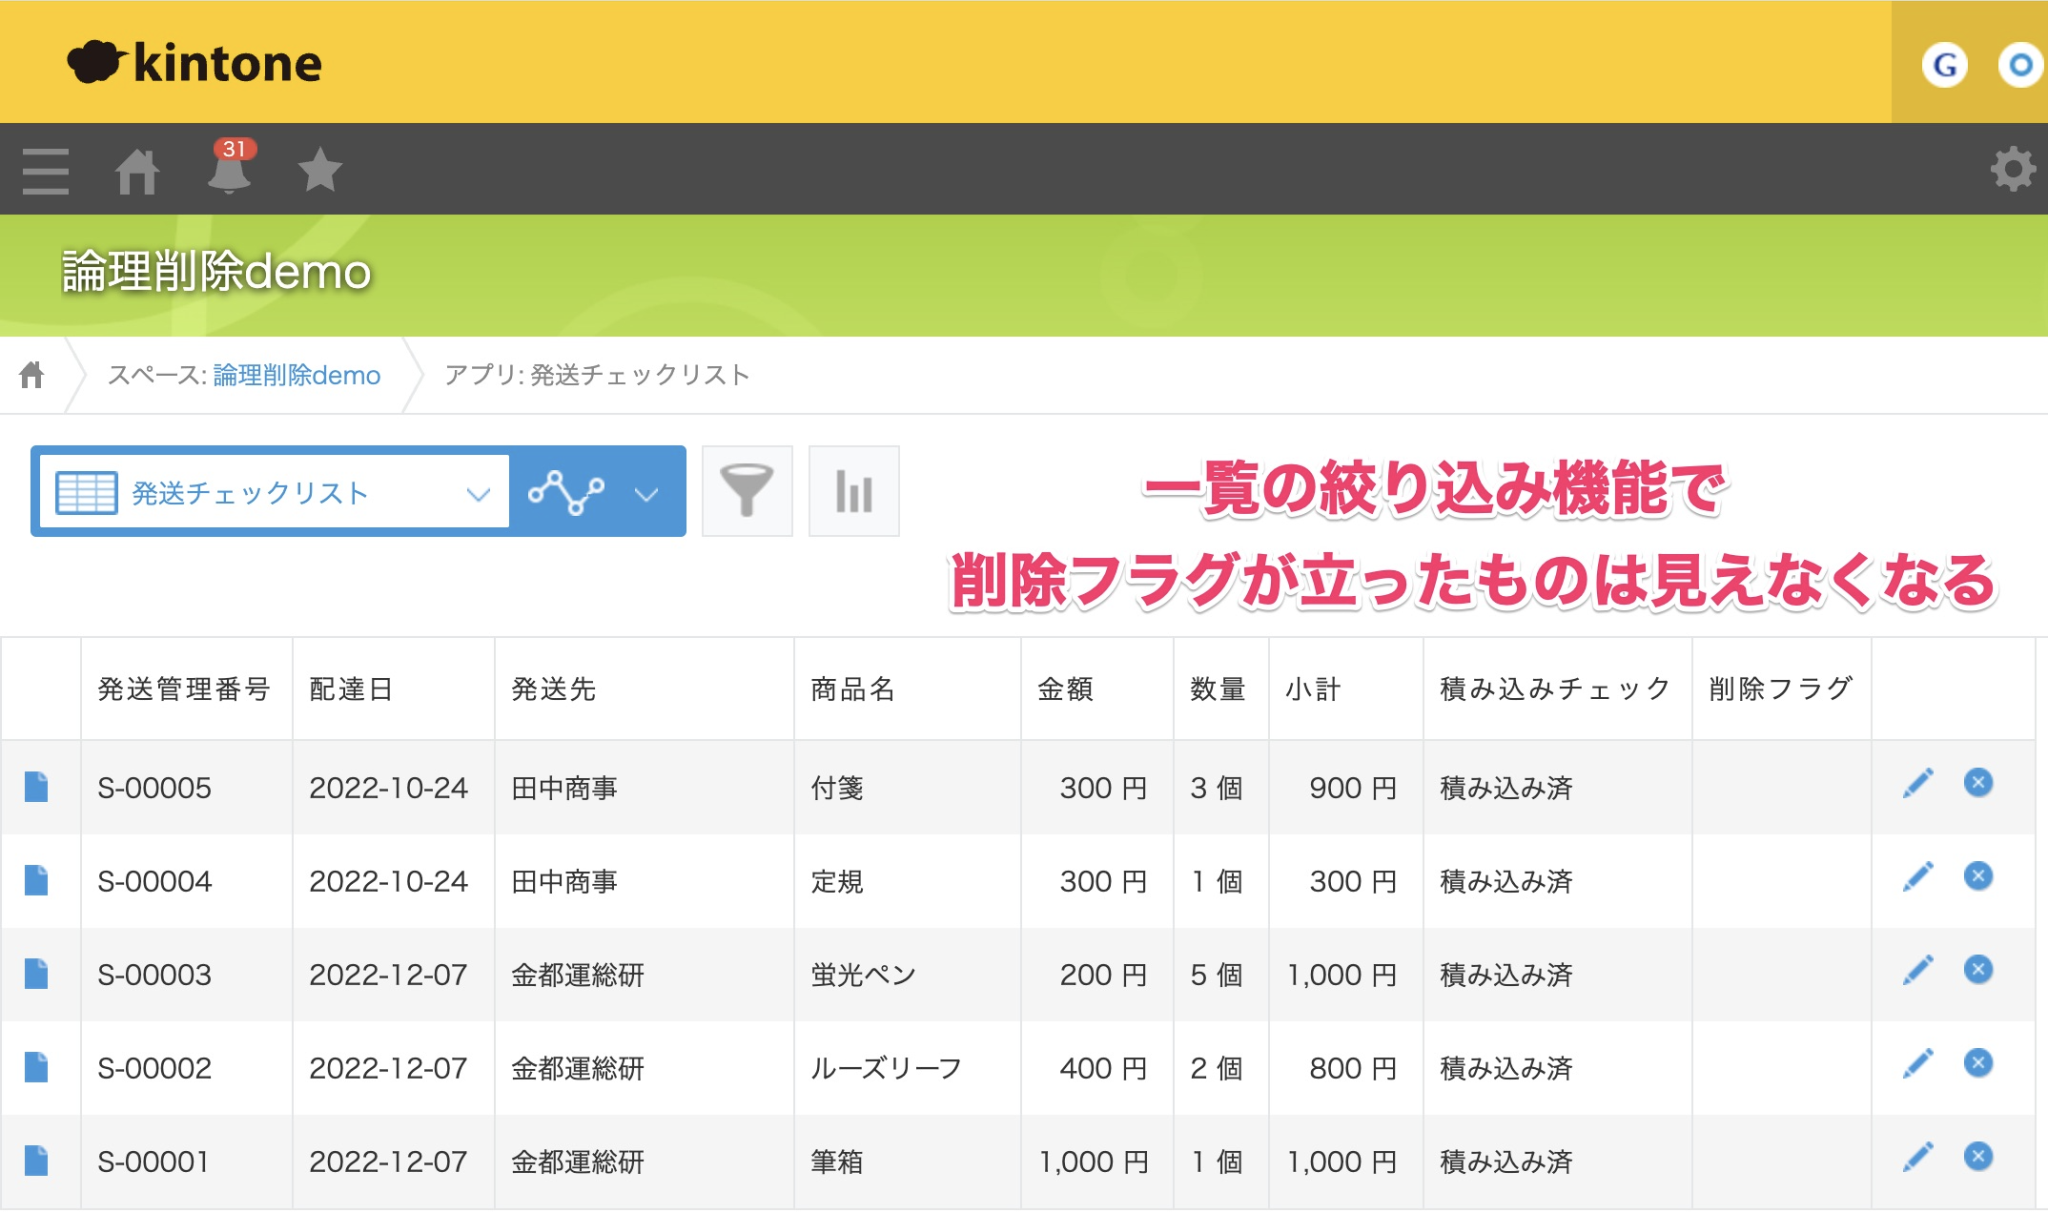Open the chart aggregation icon

point(854,491)
